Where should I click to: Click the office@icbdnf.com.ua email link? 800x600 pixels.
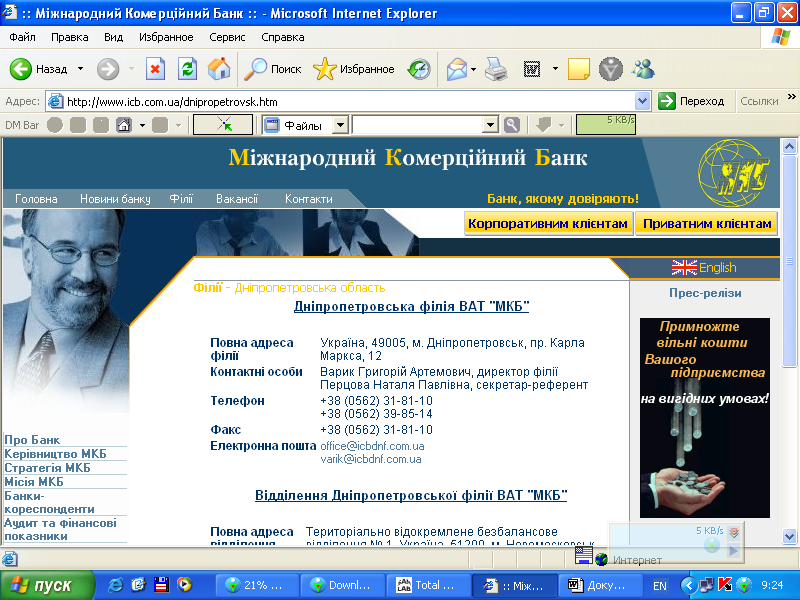pos(372,446)
